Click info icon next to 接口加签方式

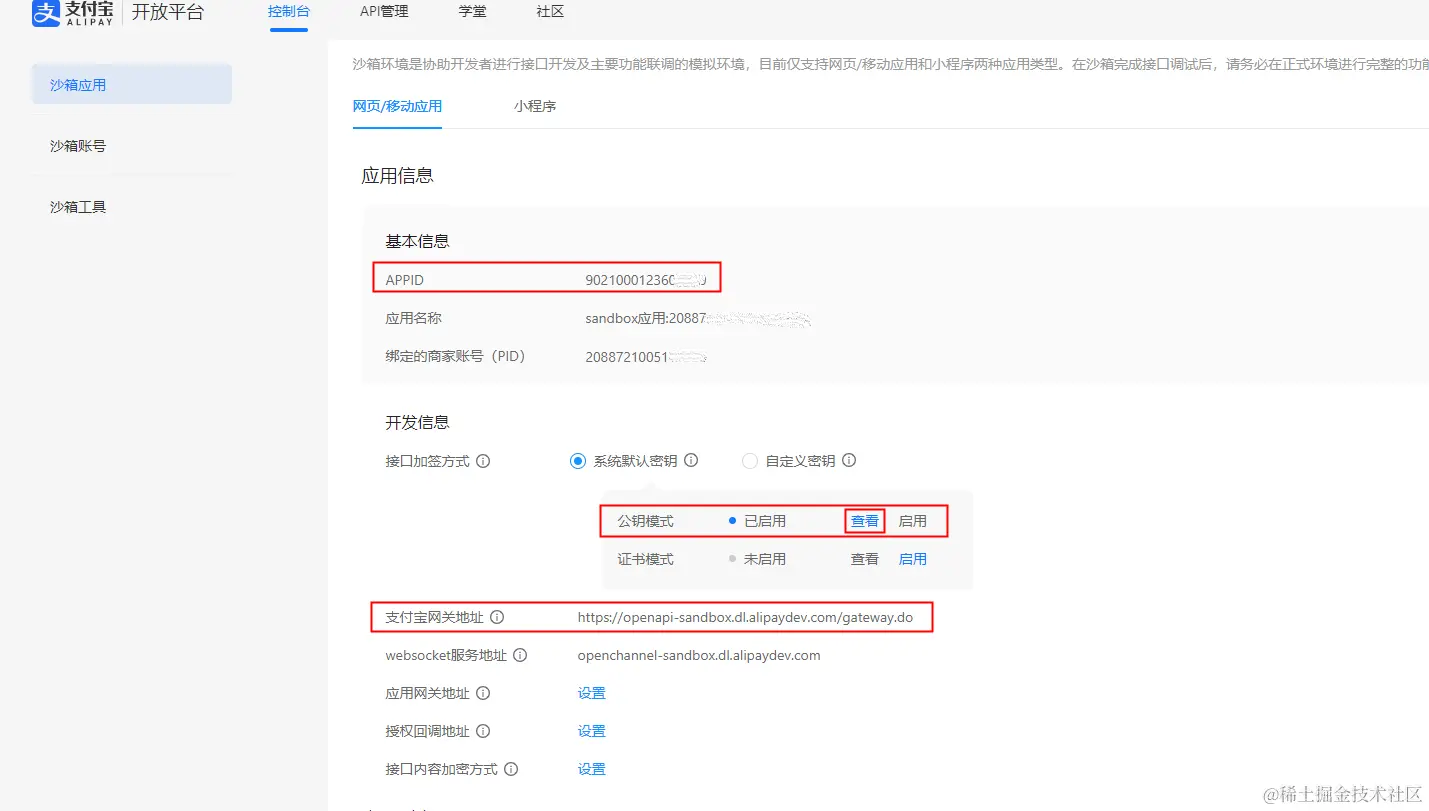pos(483,461)
